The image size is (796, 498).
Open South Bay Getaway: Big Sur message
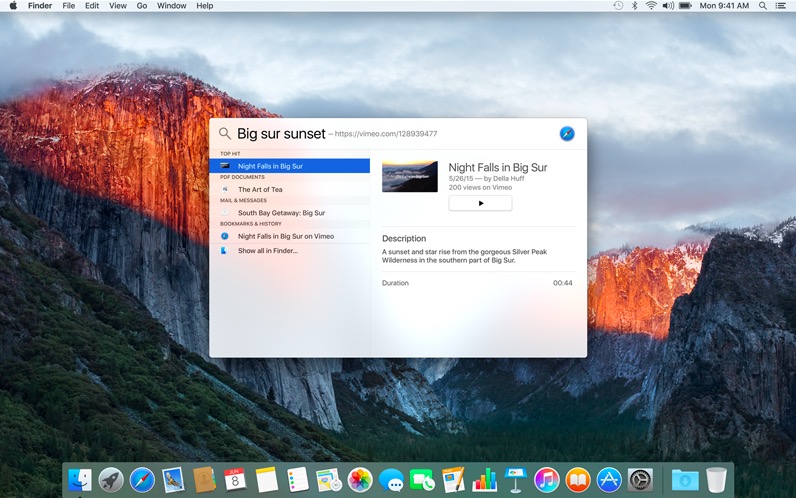tap(281, 213)
